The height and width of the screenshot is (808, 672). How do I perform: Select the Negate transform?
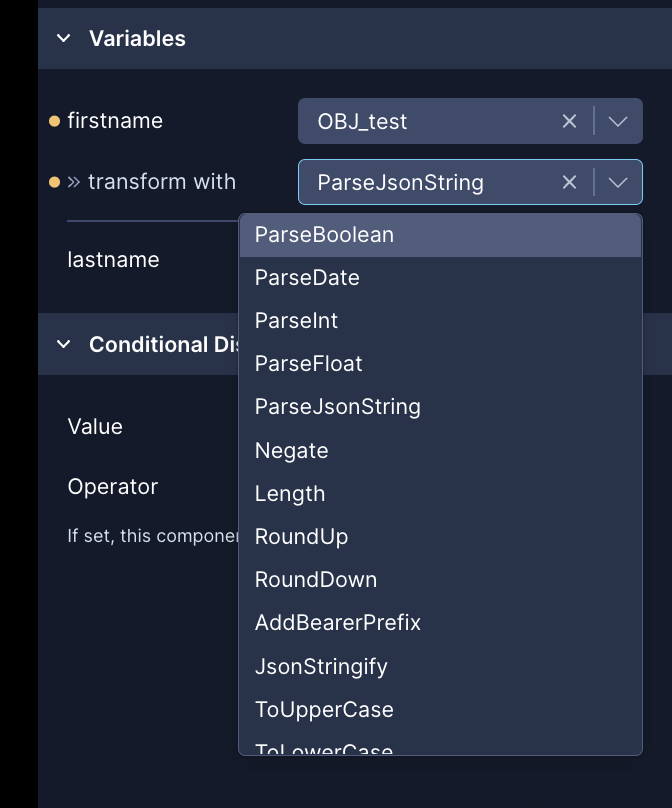point(291,450)
